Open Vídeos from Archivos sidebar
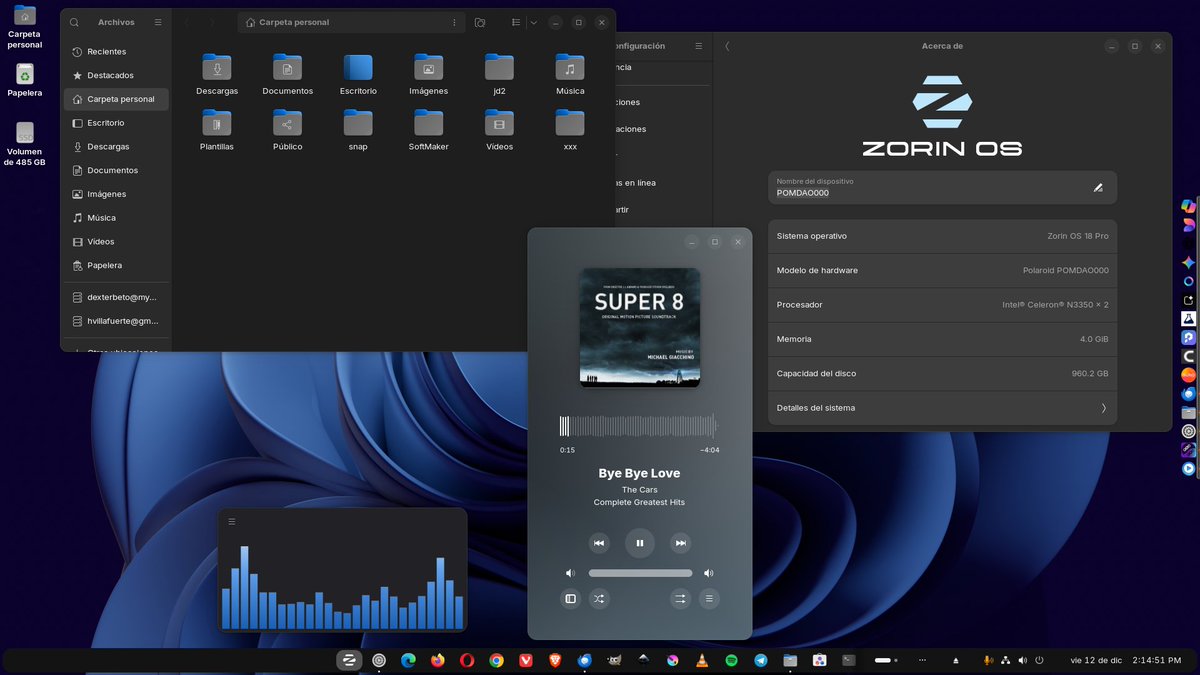The width and height of the screenshot is (1200, 675). click(x=116, y=242)
